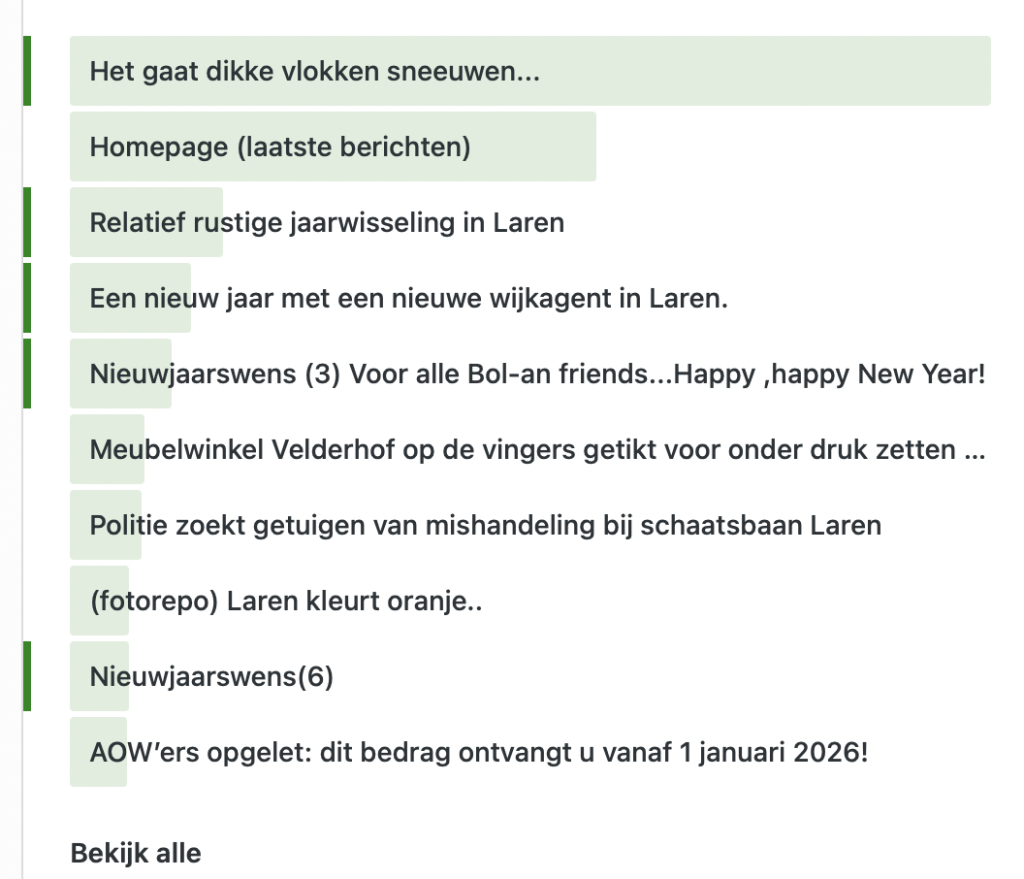
Task: Click green marker beside 'Nieuwjaarswens (3)'
Action: click(27, 374)
